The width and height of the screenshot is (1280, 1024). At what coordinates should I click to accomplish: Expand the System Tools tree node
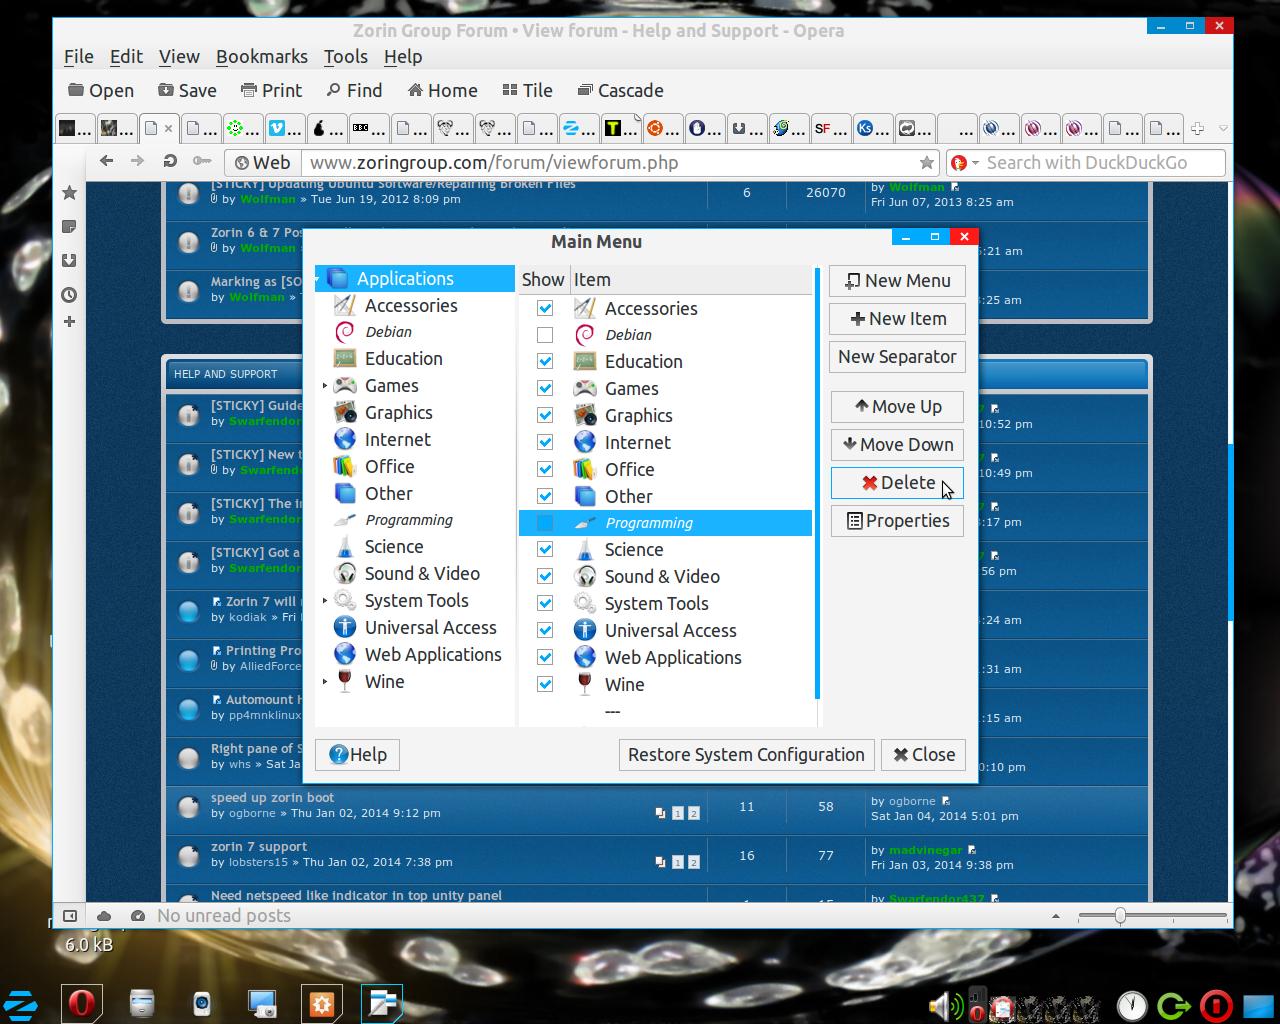[325, 601]
